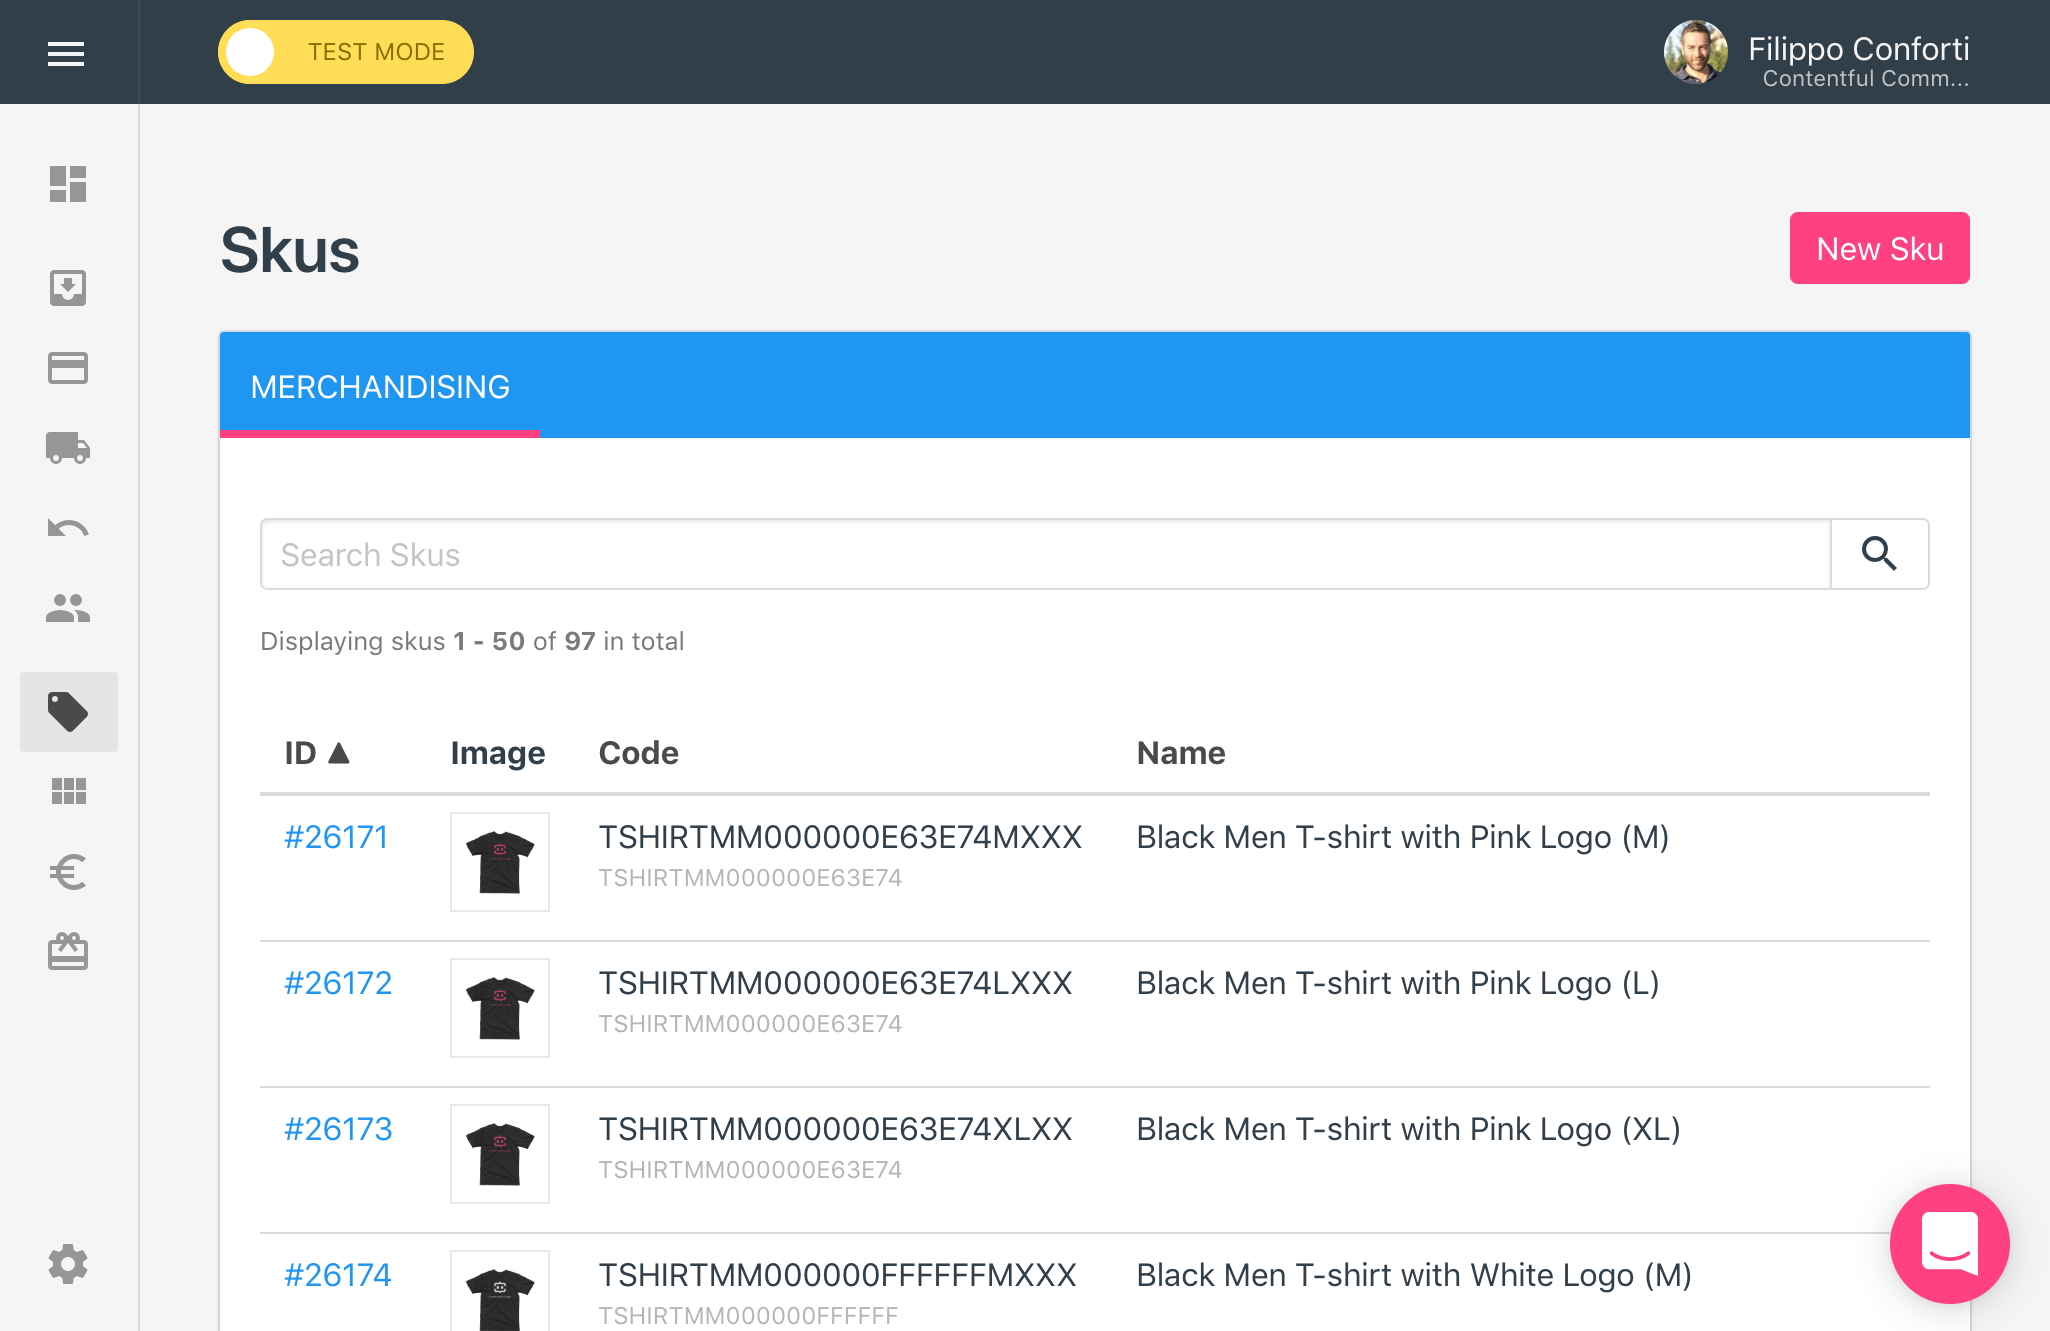The width and height of the screenshot is (2050, 1331).
Task: Click the returns undo-arrow icon
Action: [x=68, y=528]
